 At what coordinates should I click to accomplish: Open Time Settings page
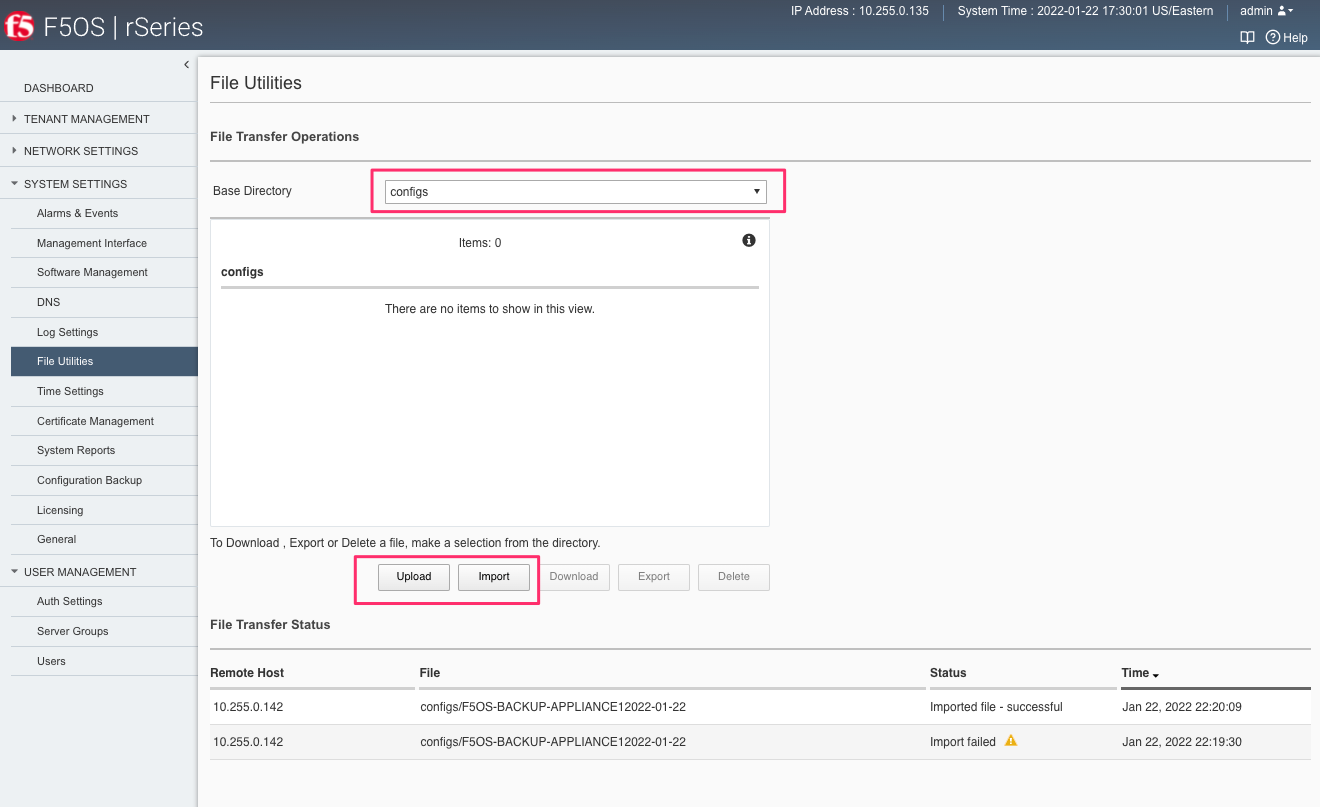click(x=104, y=391)
